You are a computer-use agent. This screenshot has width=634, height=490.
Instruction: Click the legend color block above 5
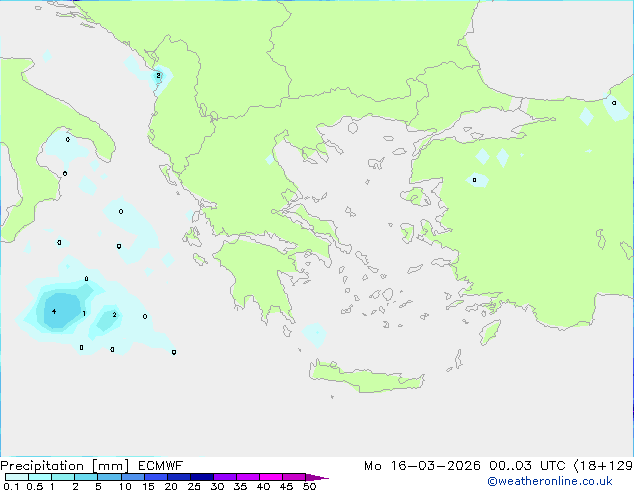coord(108,477)
